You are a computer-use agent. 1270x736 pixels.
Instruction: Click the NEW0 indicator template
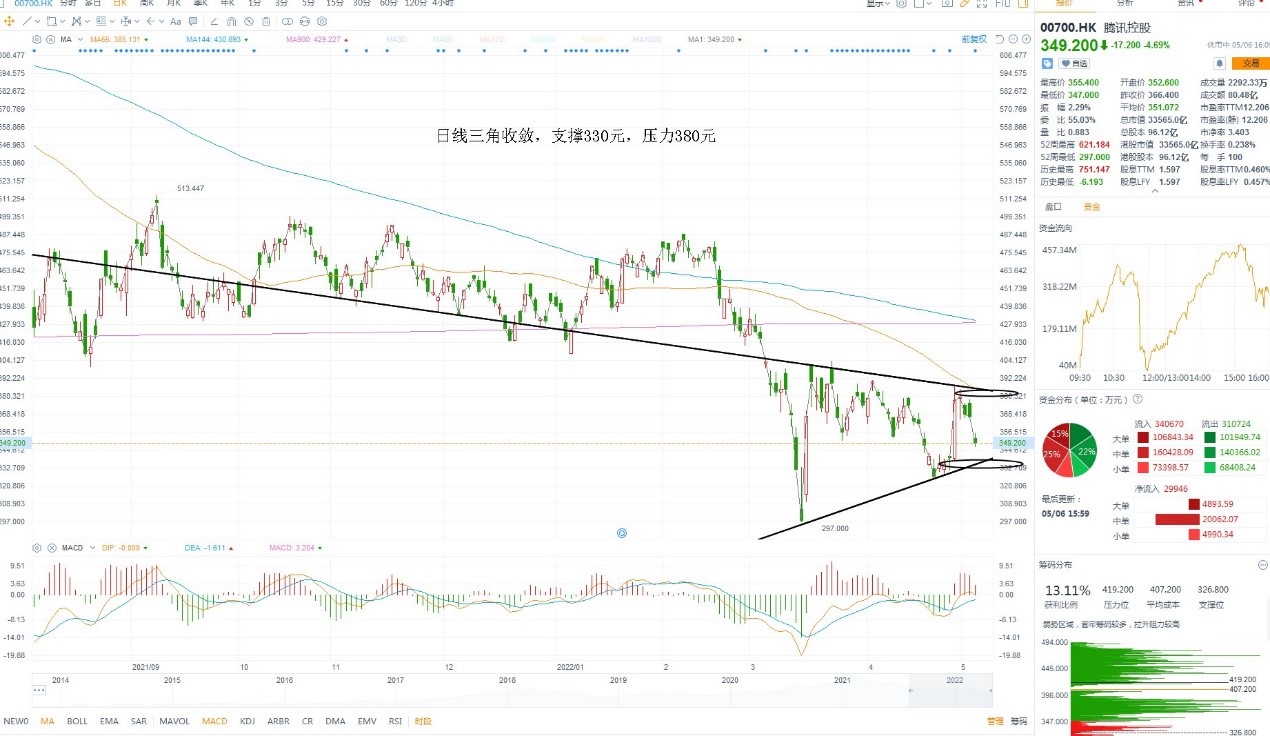tap(16, 721)
